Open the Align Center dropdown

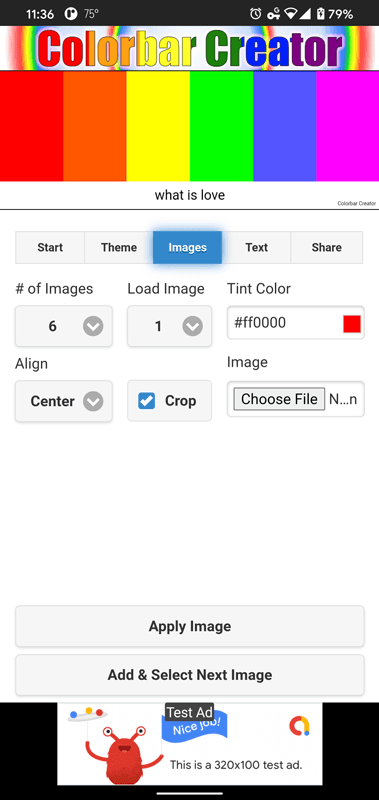point(64,401)
